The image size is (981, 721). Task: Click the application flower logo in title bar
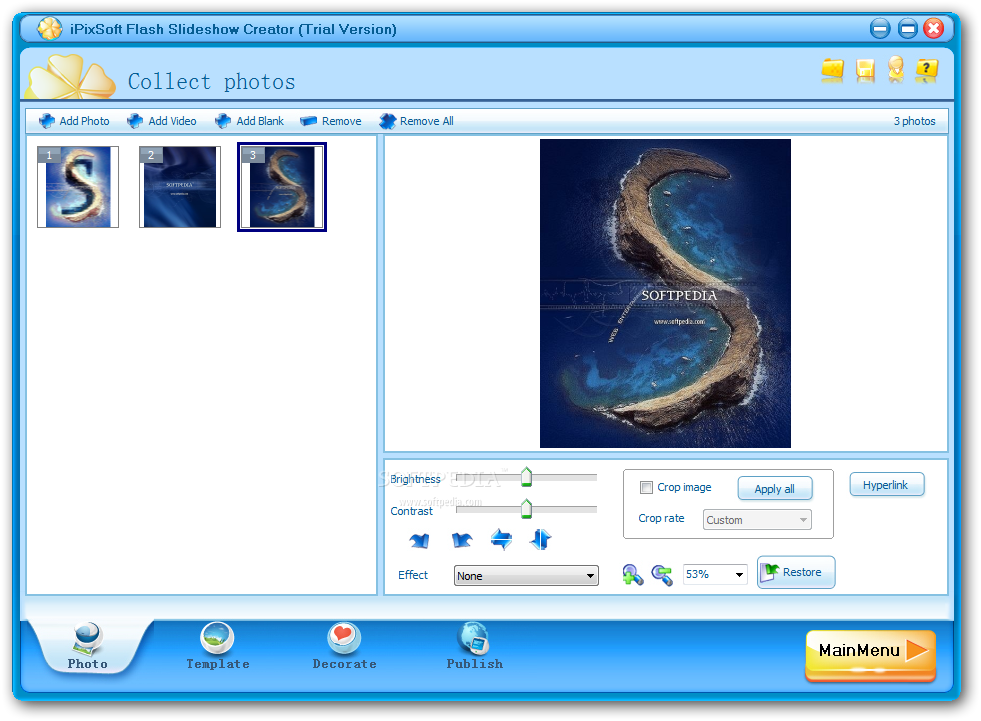click(49, 28)
